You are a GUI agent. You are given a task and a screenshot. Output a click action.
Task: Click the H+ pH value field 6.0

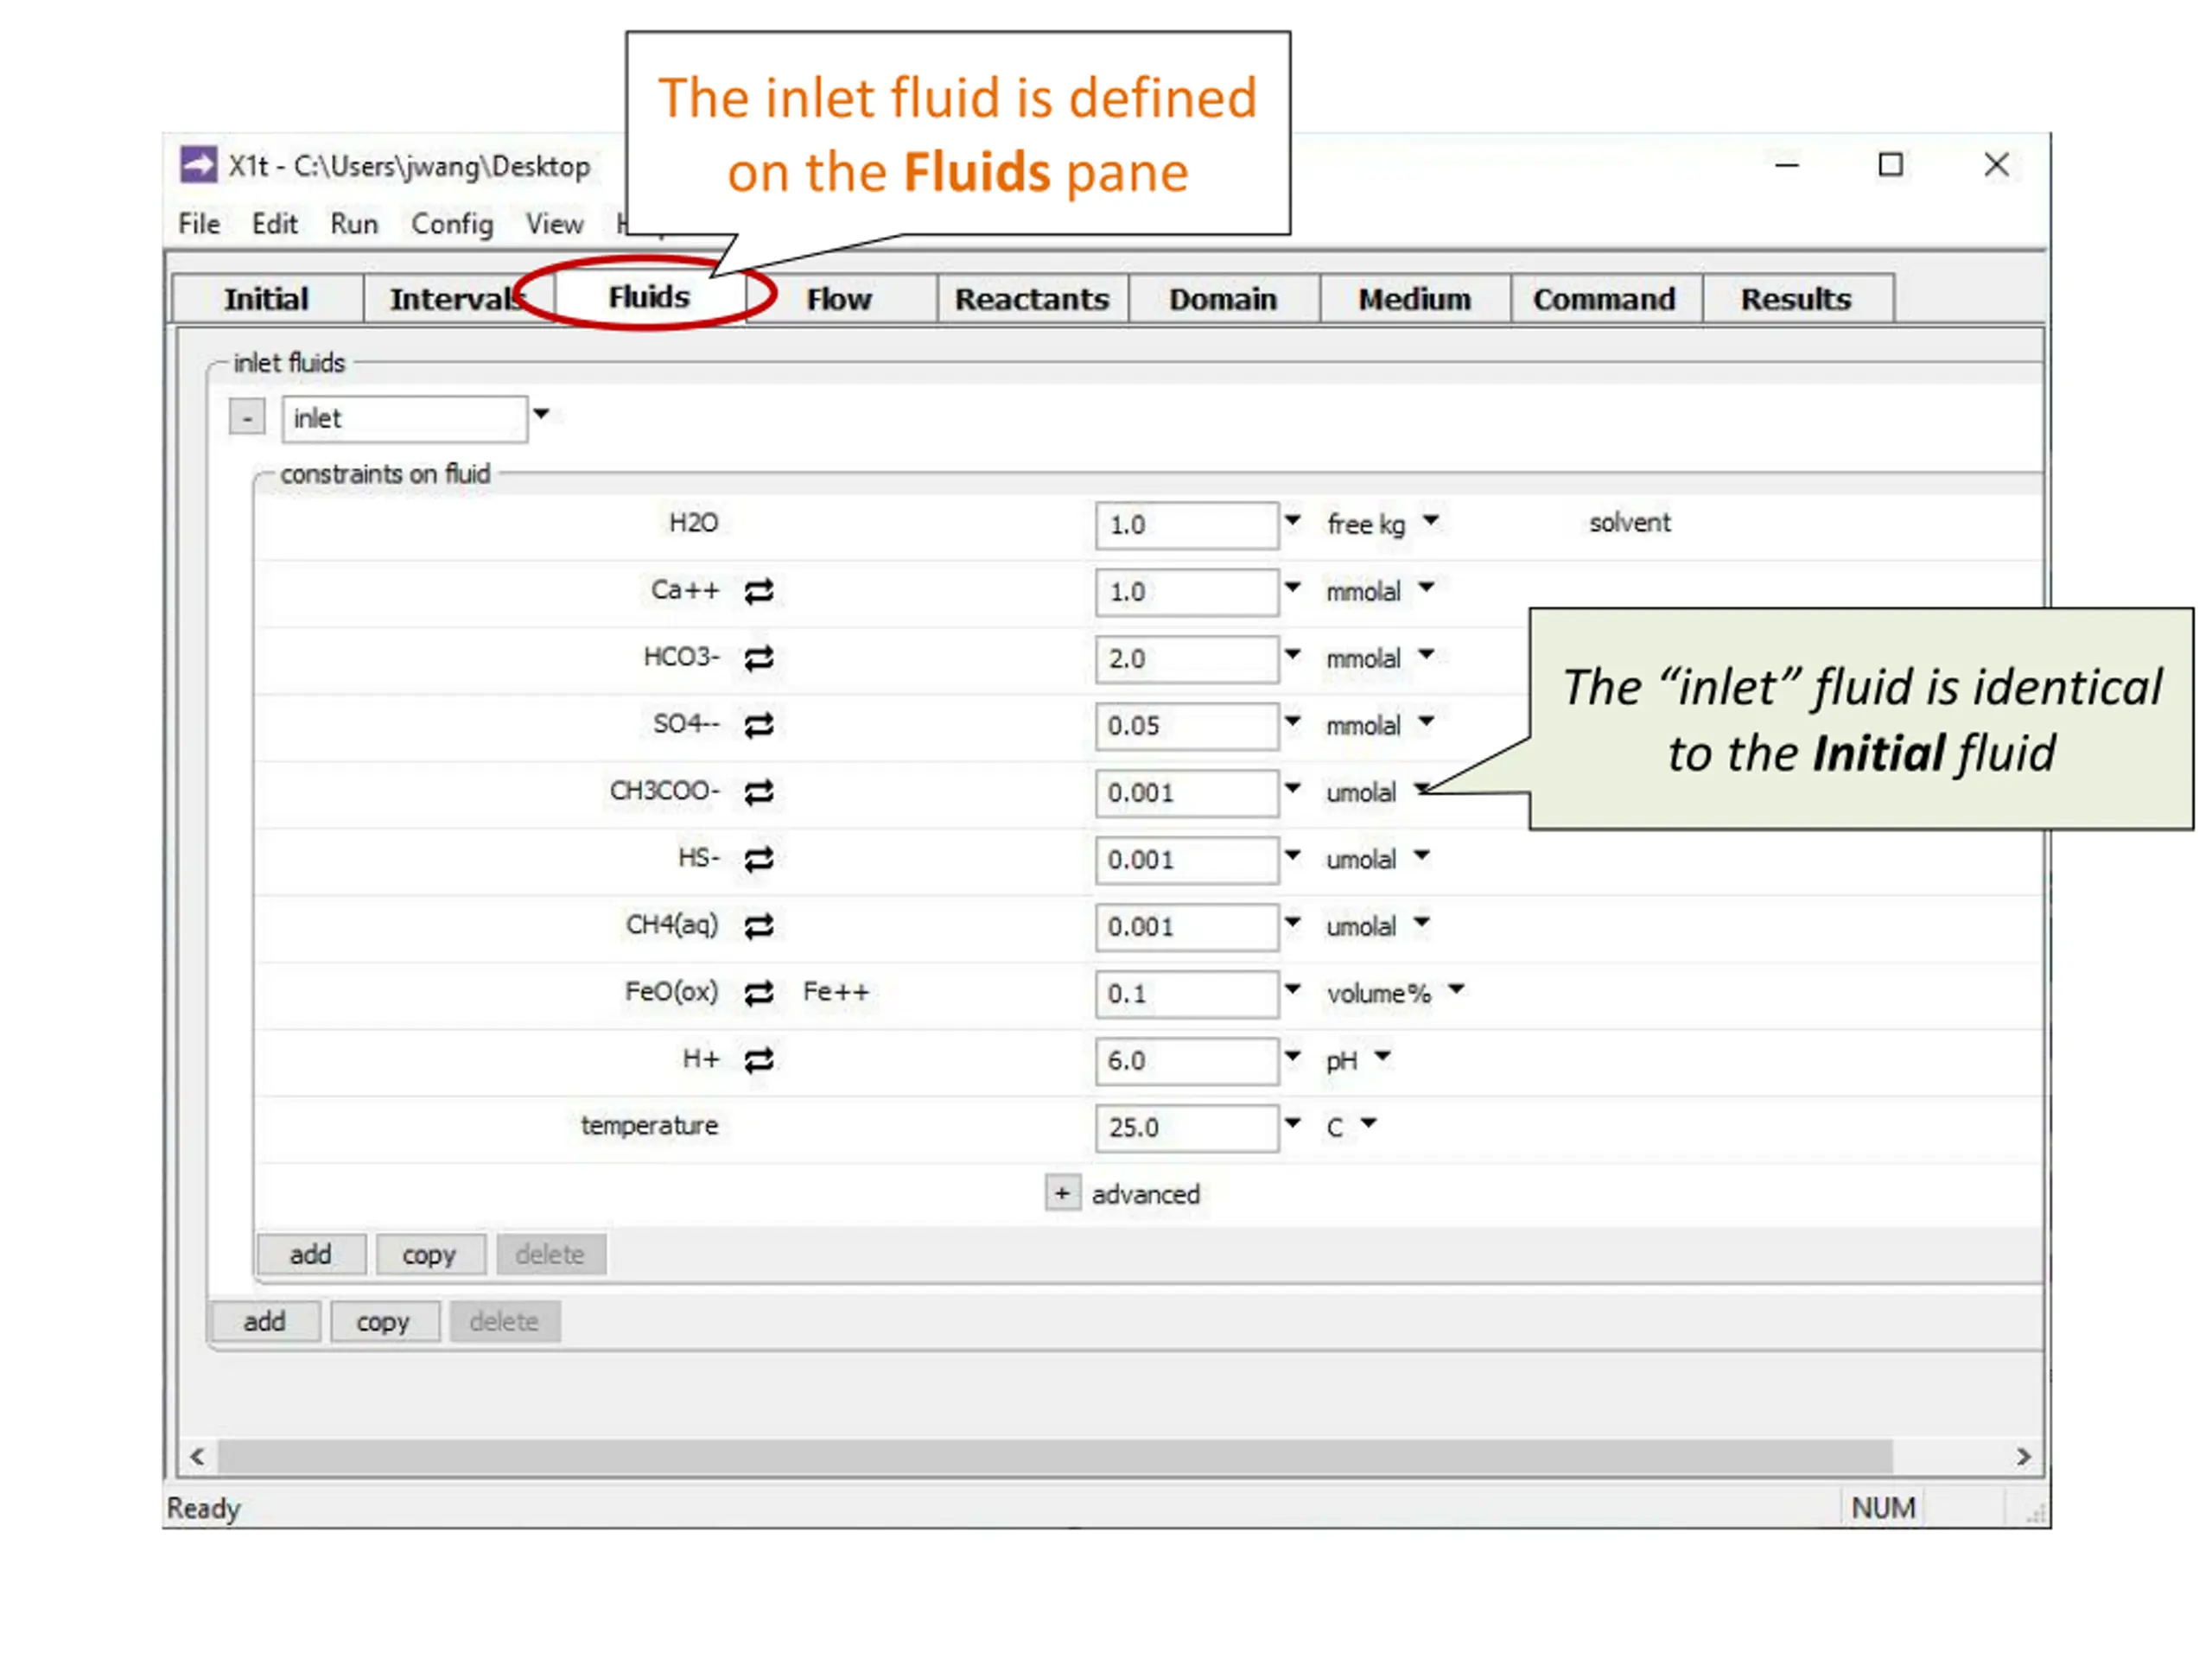[x=1187, y=1061]
